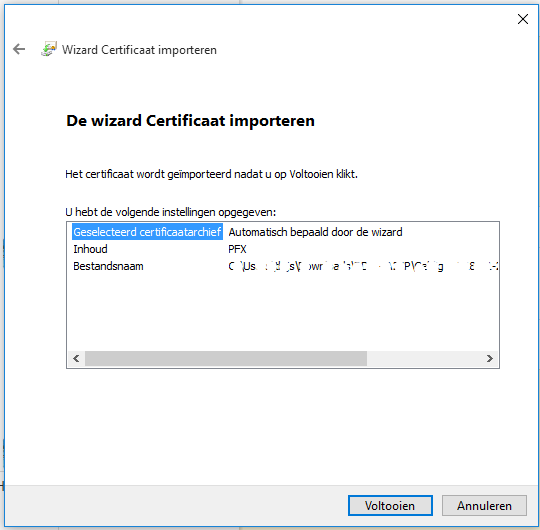The width and height of the screenshot is (540, 530).
Task: Go back with the arrow icon
Action: pyautogui.click(x=19, y=49)
